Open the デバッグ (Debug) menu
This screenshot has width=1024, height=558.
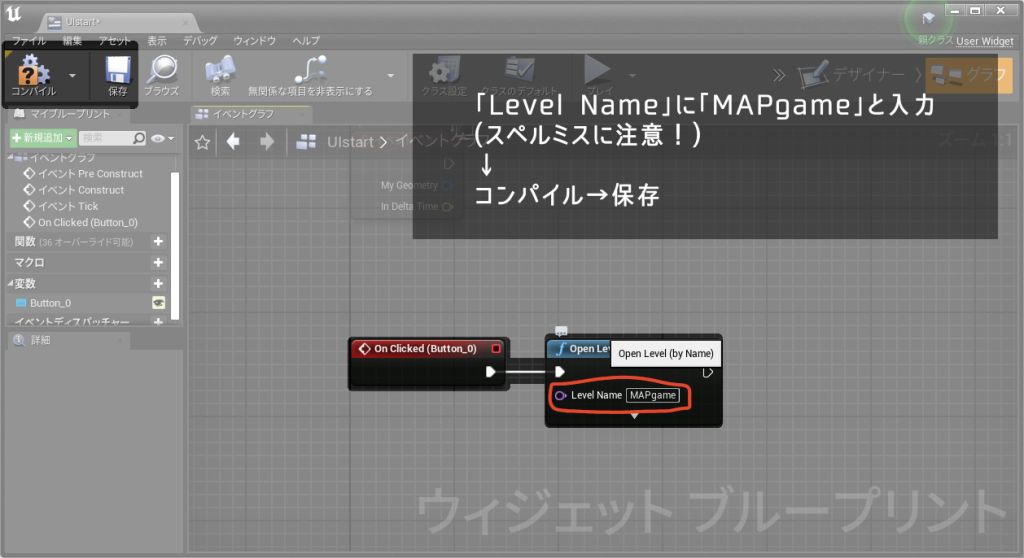200,41
